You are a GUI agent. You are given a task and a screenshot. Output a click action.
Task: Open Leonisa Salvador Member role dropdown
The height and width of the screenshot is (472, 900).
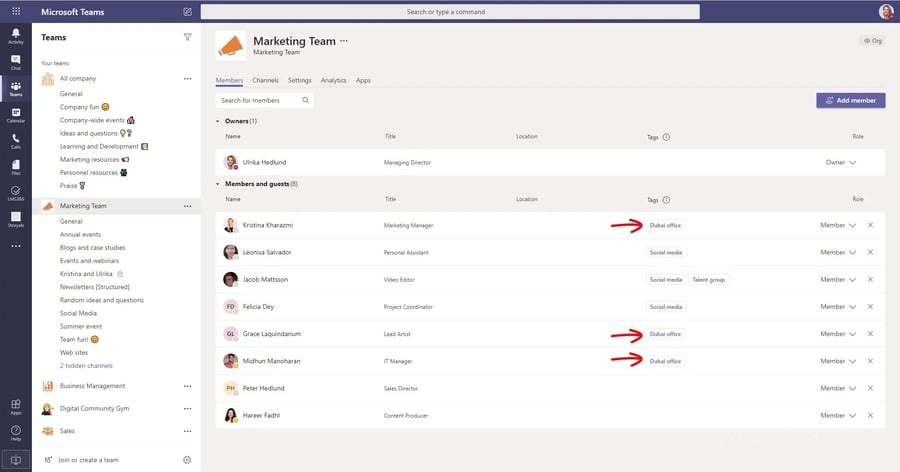838,252
